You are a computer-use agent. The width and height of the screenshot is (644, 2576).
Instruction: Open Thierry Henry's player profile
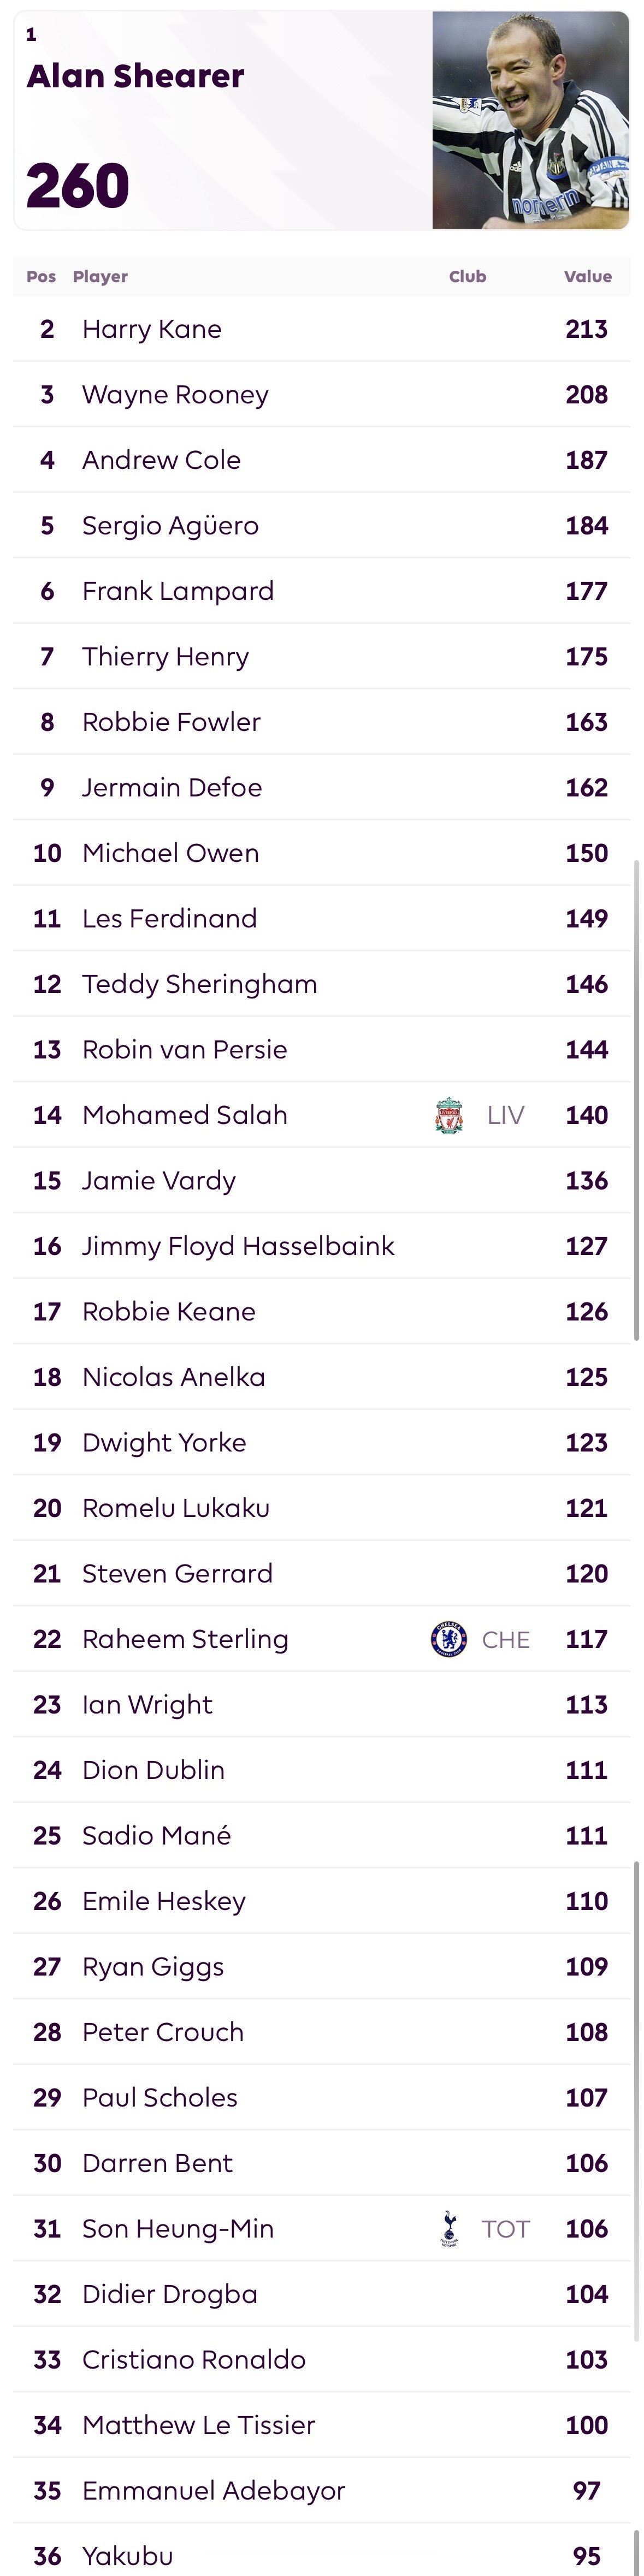165,657
